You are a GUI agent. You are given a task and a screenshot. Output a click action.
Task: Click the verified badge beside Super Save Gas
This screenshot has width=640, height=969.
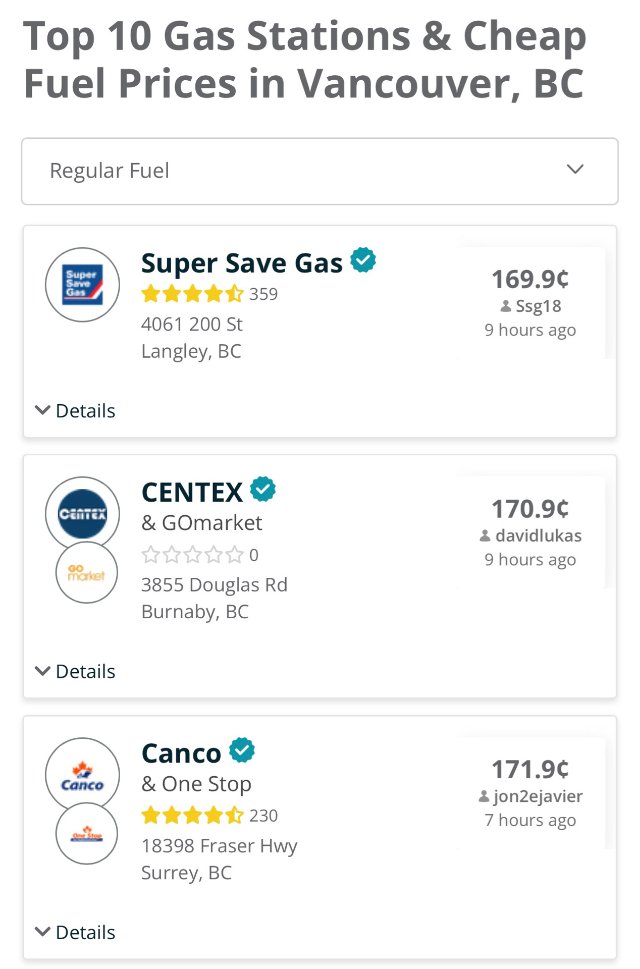[x=364, y=261]
